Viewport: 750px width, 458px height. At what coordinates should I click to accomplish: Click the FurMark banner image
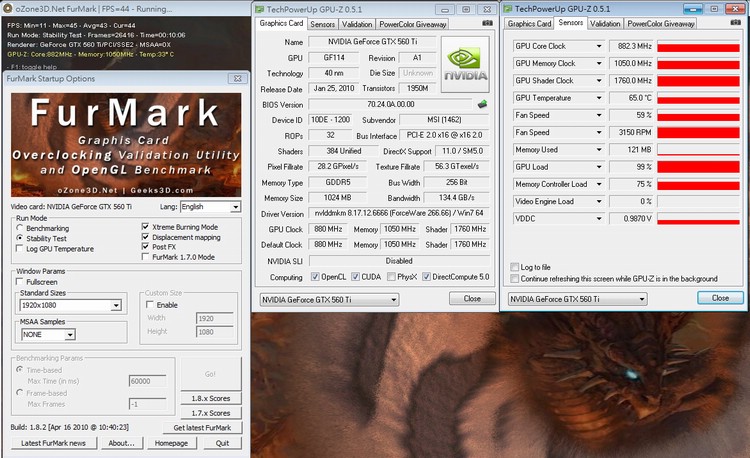126,145
